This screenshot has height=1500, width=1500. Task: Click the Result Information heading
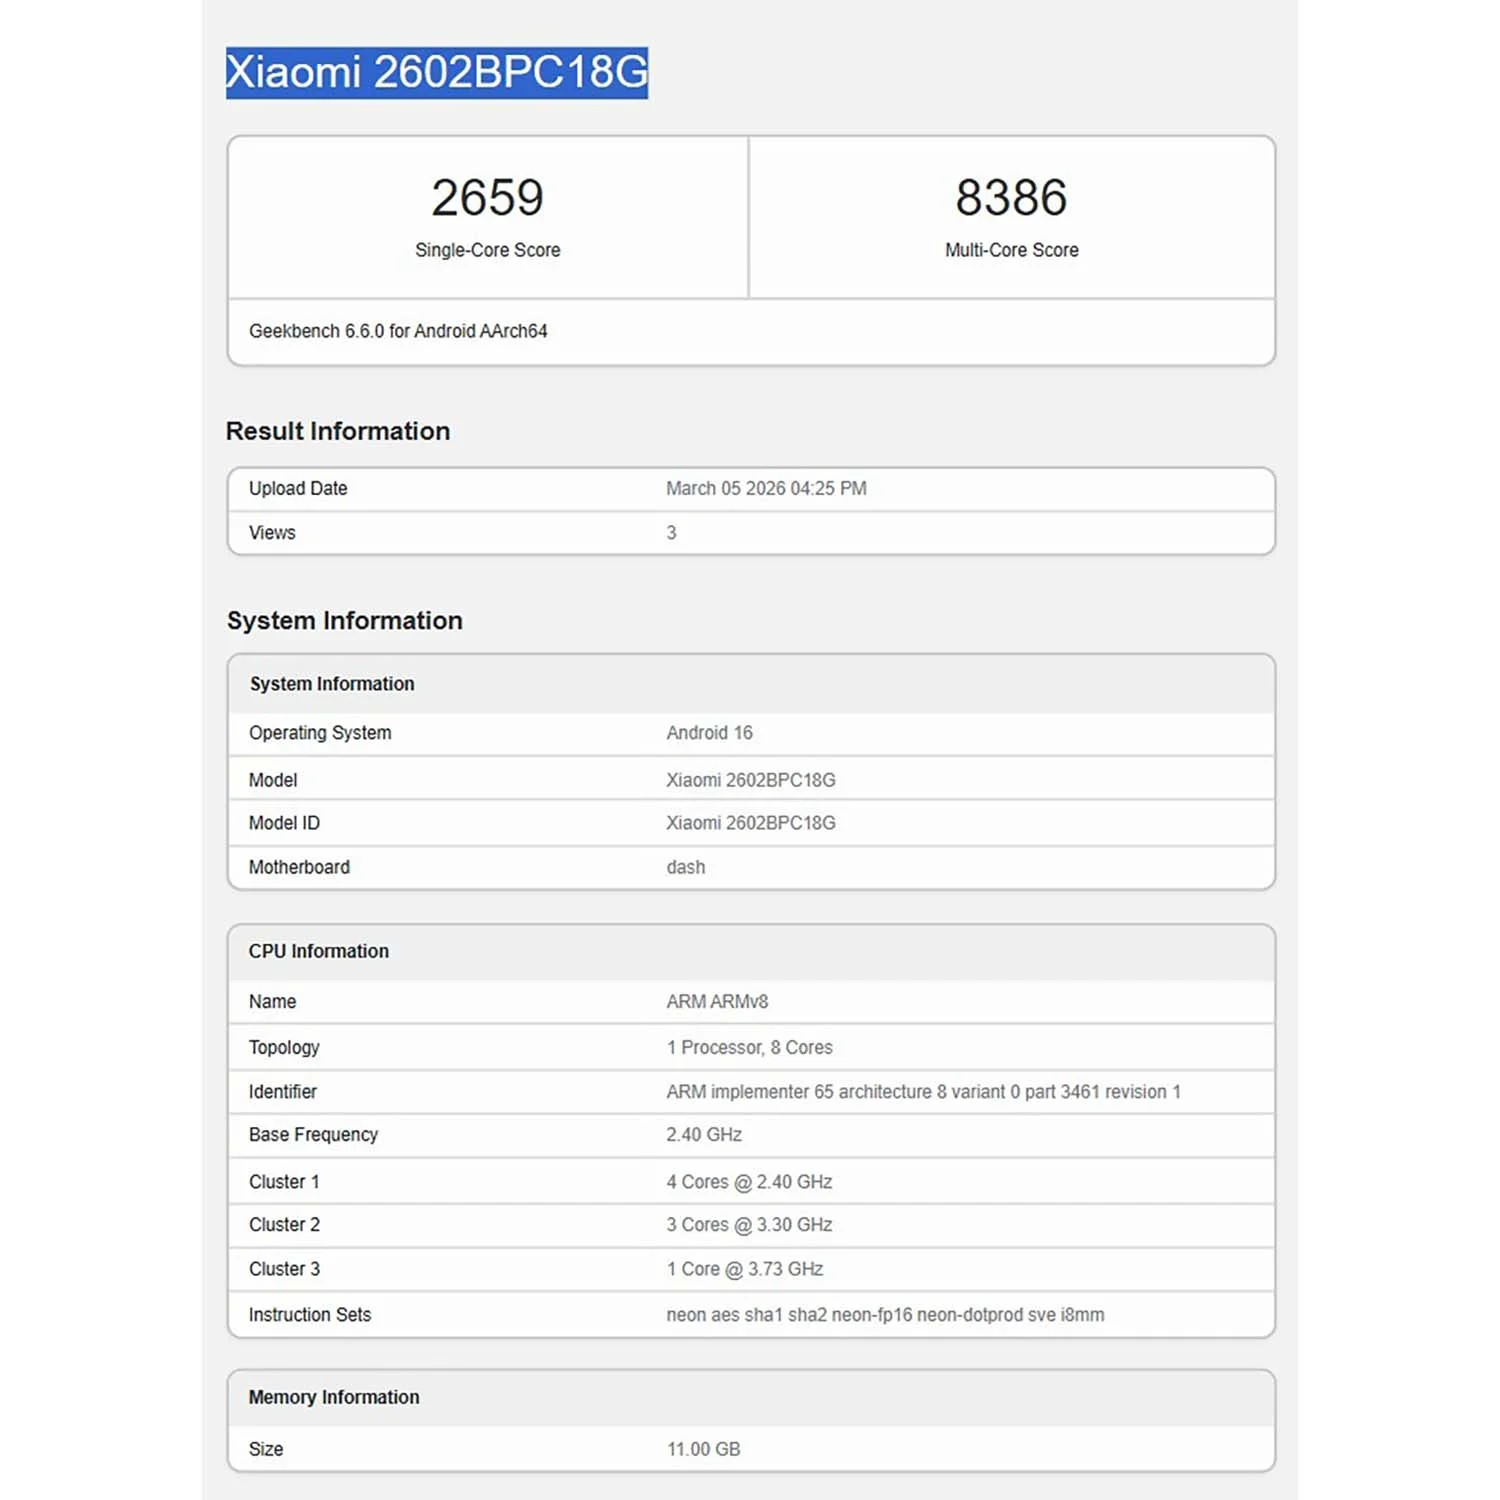(338, 431)
